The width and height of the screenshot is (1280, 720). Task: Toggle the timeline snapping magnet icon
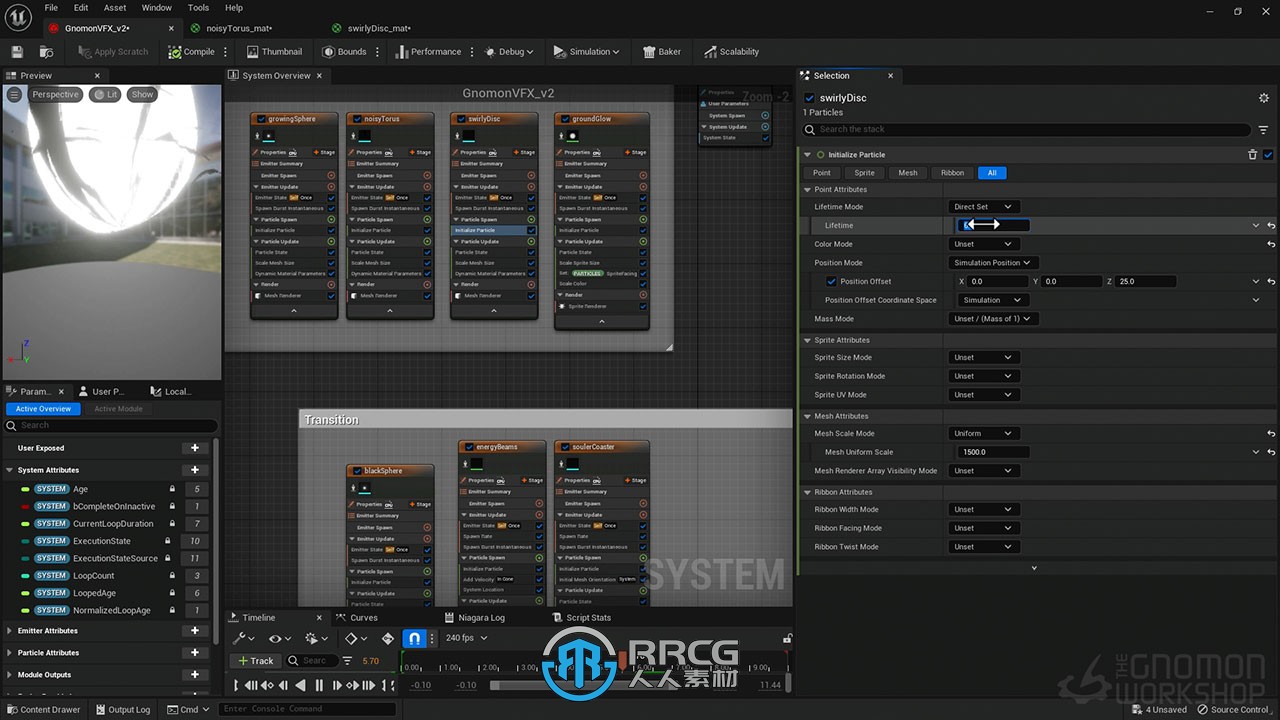coord(415,638)
